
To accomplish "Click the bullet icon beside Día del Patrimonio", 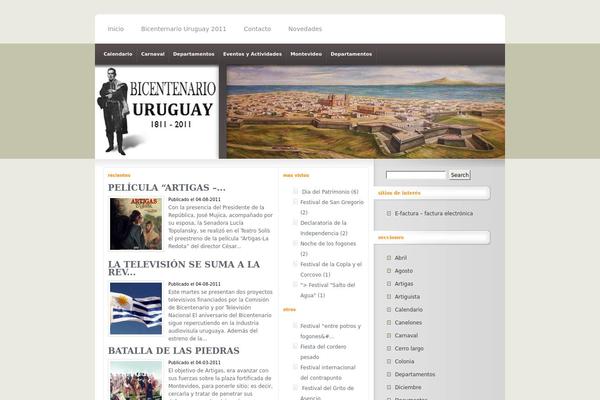I will (295, 191).
